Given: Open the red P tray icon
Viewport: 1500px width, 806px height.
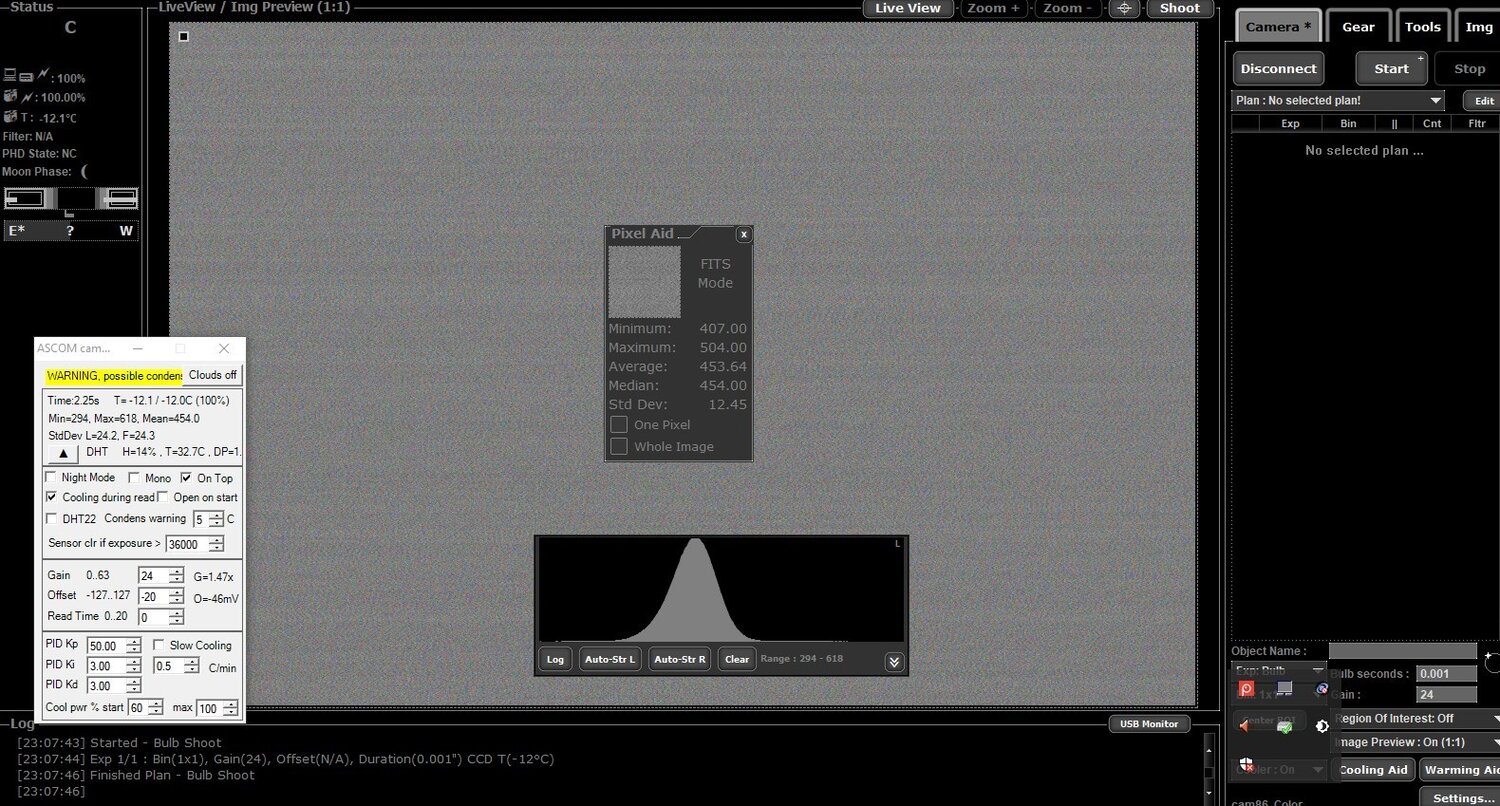Looking at the screenshot, I should (1246, 689).
